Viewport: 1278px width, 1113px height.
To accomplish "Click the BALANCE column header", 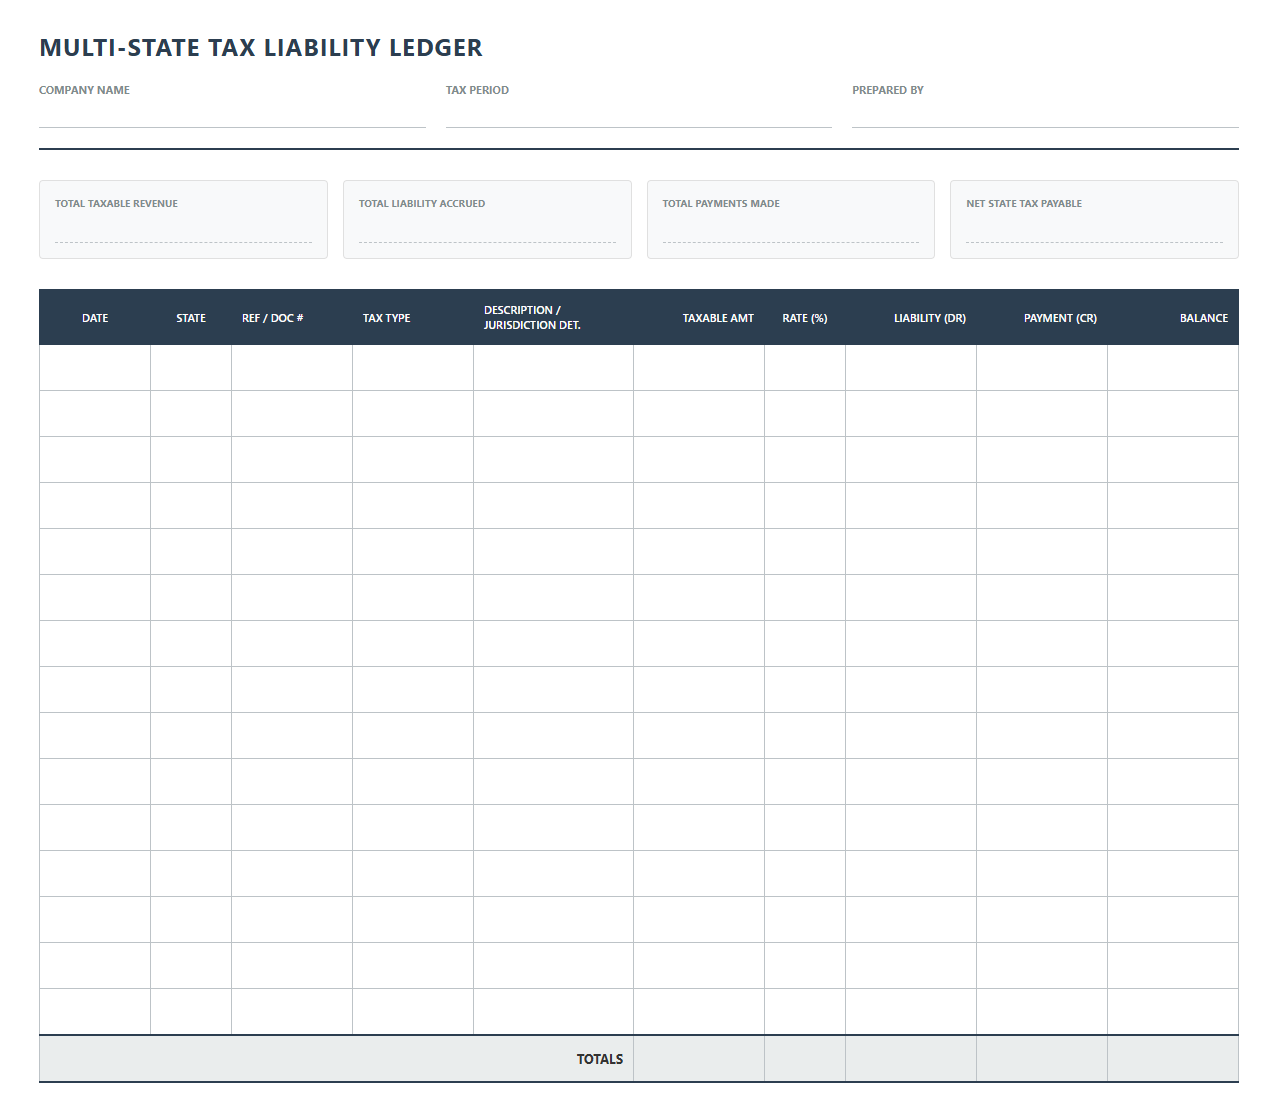I will coord(1173,318).
